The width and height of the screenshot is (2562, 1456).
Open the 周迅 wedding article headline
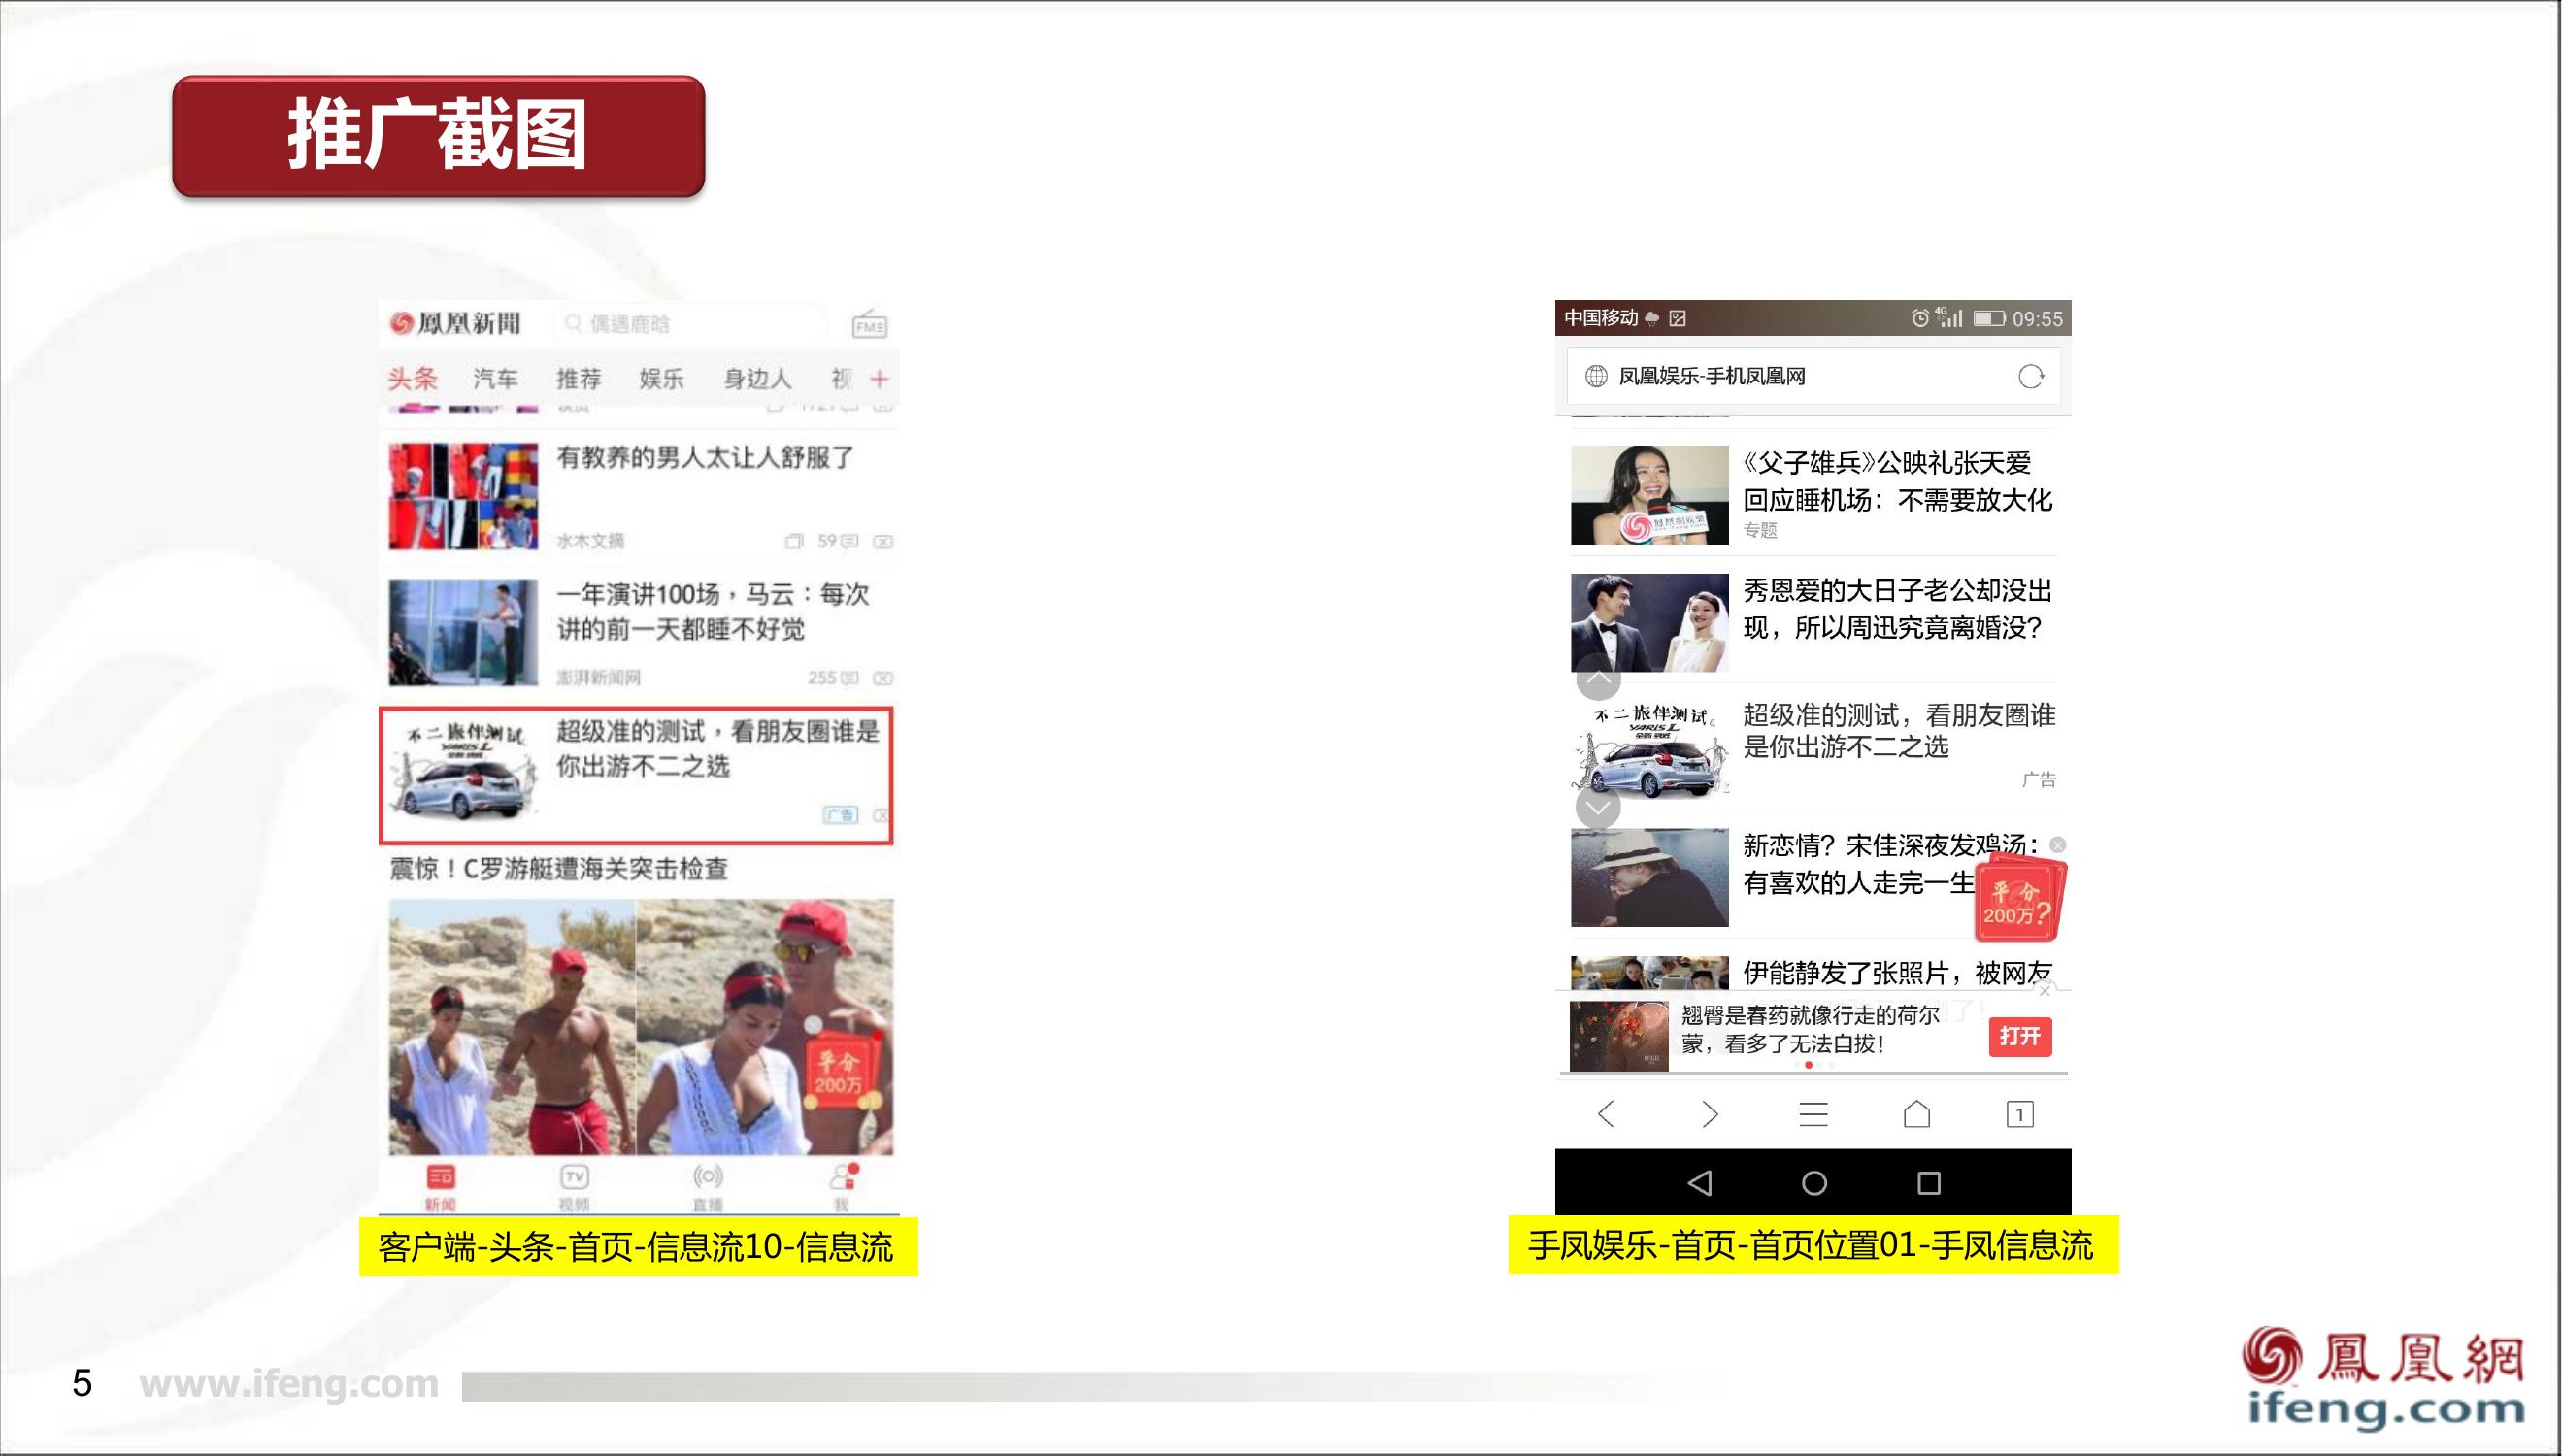1897,609
